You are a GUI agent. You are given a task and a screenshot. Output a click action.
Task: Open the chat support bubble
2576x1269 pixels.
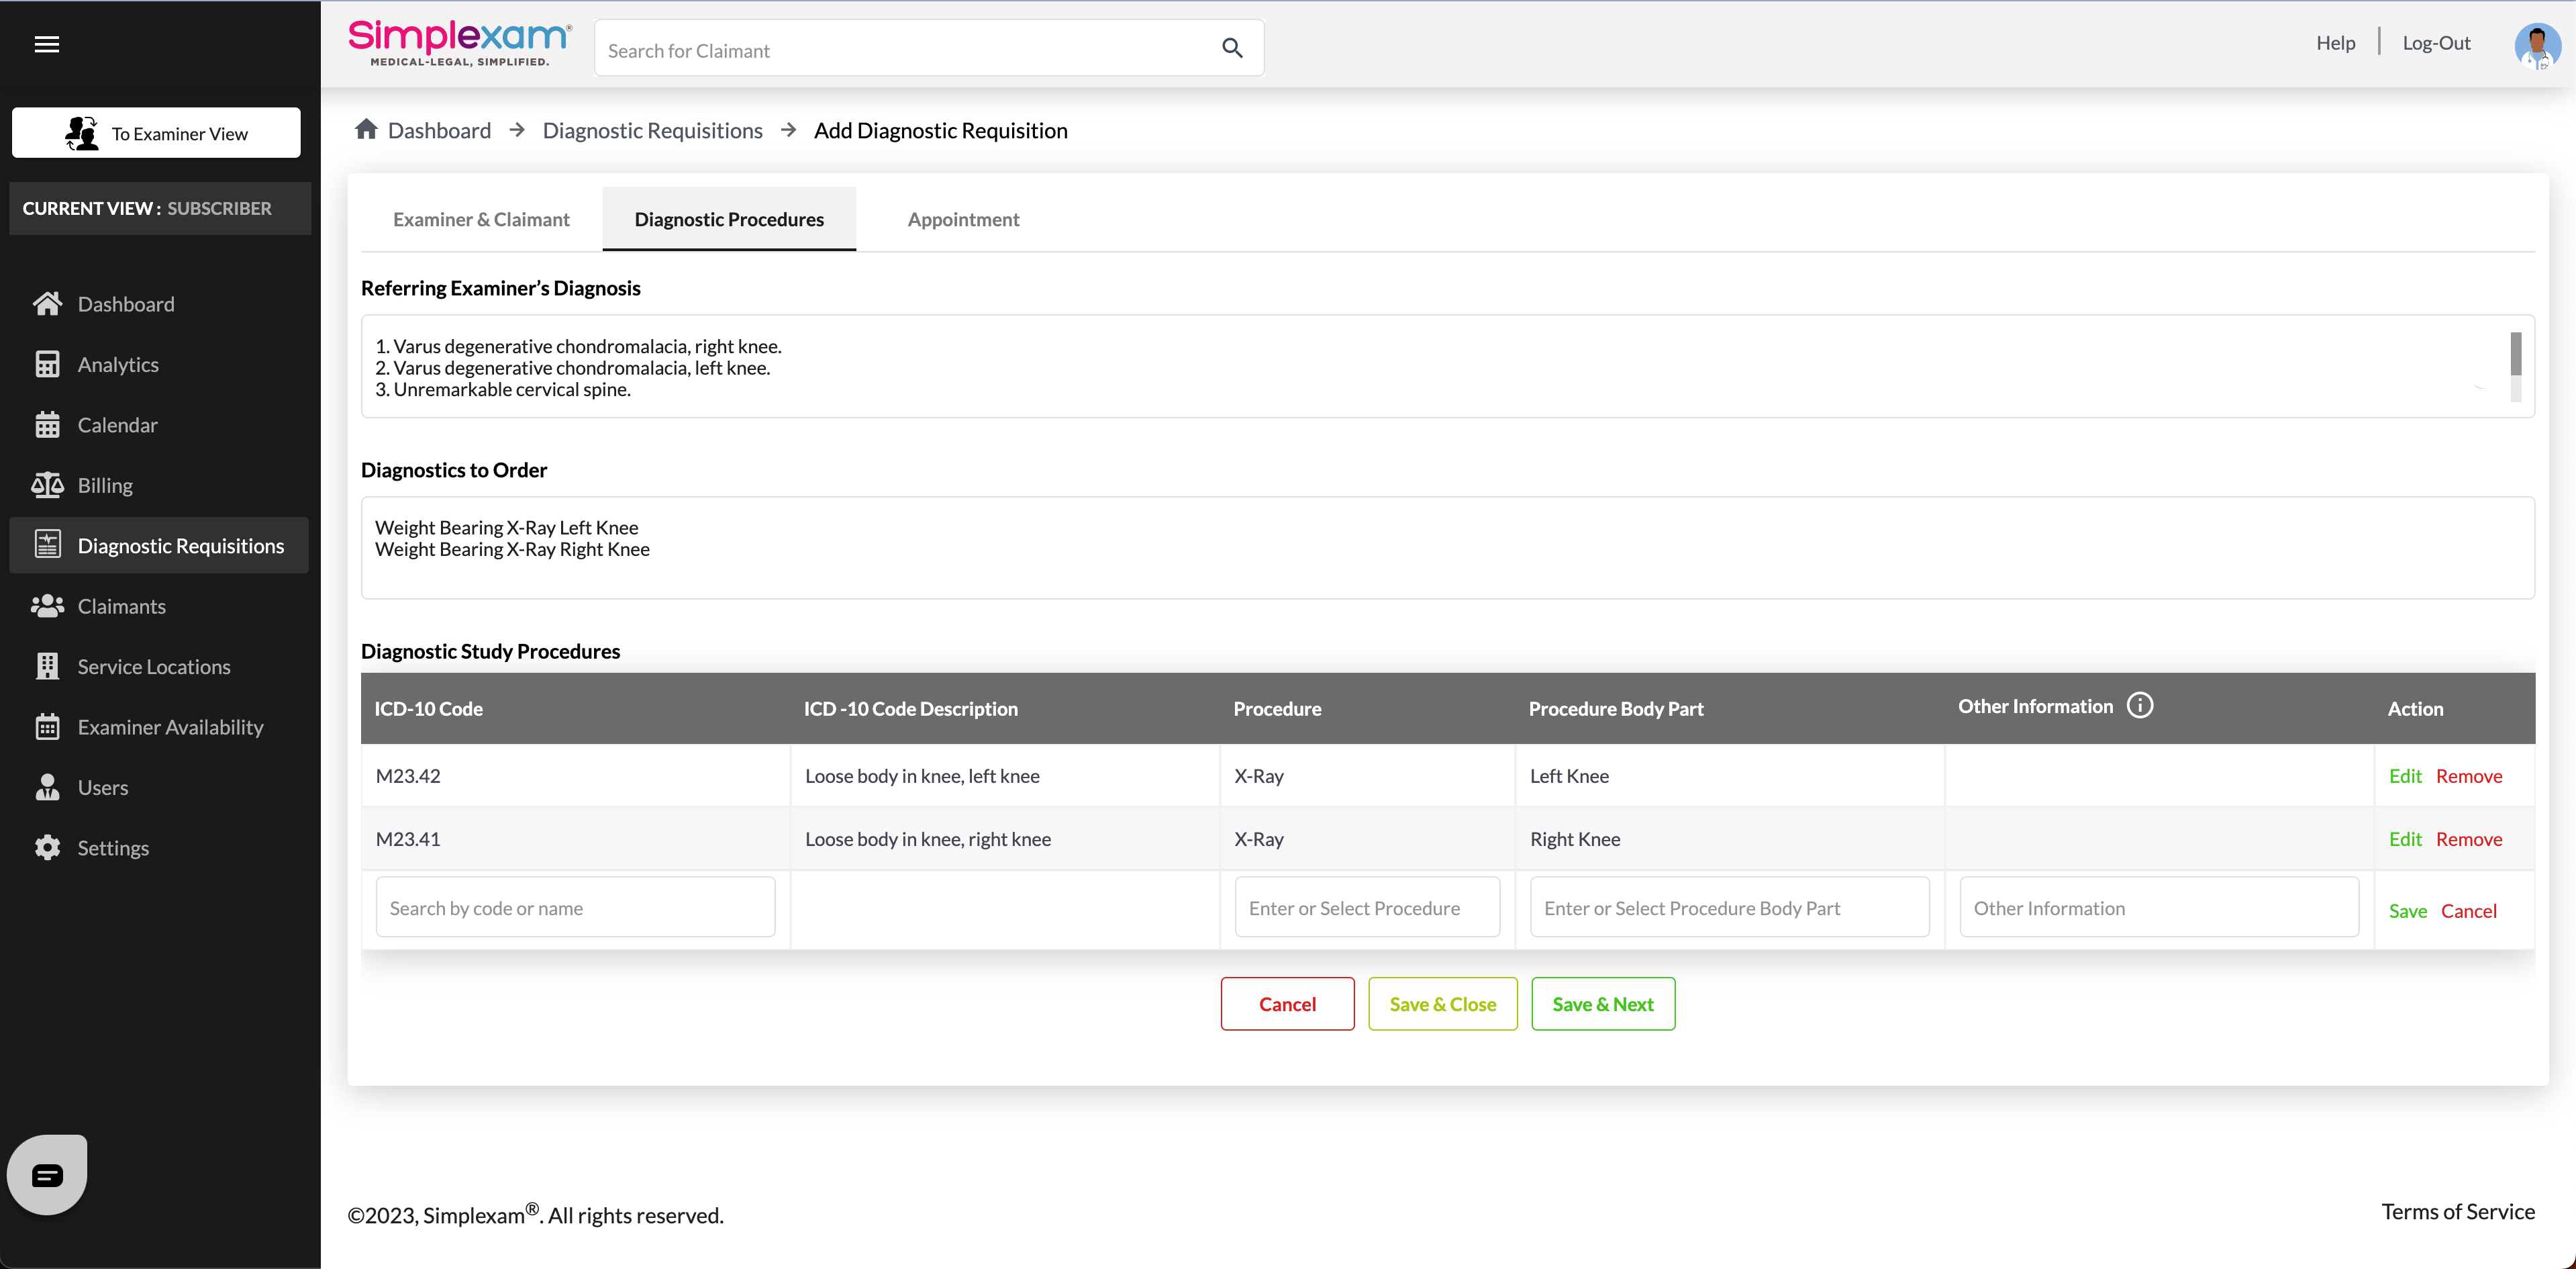coord(47,1175)
